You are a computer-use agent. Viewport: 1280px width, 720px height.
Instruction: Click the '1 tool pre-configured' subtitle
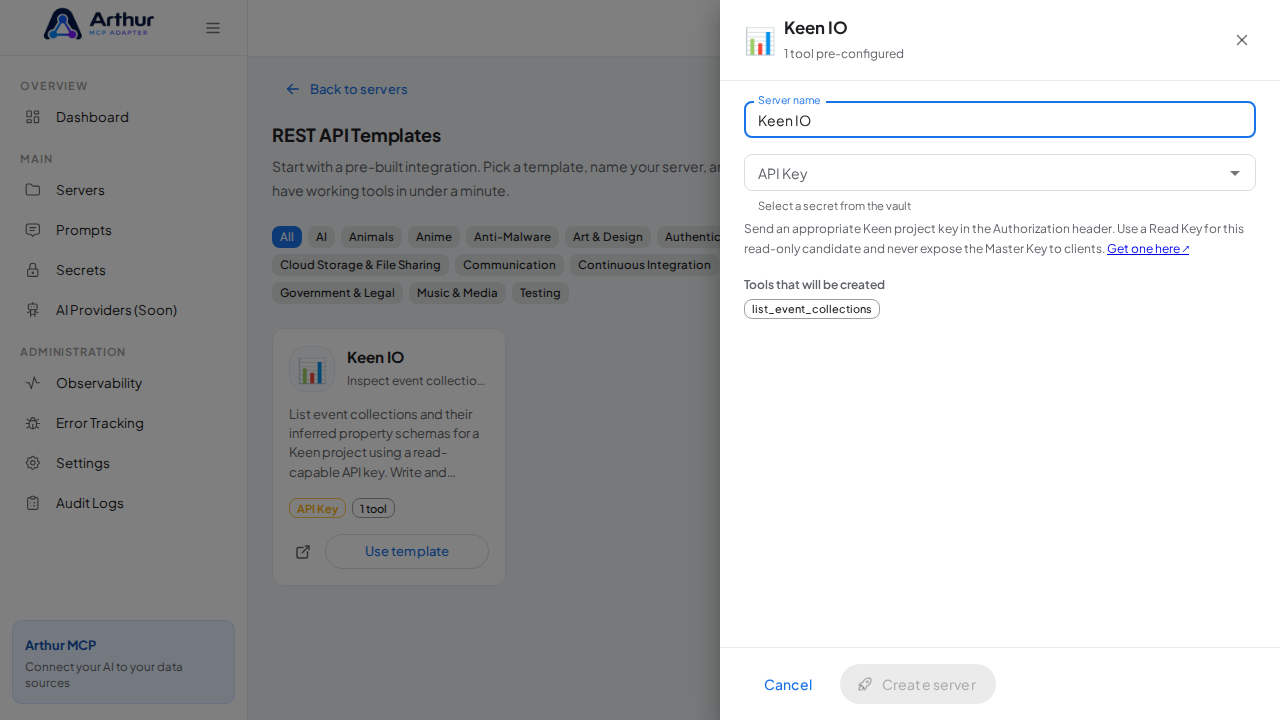(x=844, y=54)
